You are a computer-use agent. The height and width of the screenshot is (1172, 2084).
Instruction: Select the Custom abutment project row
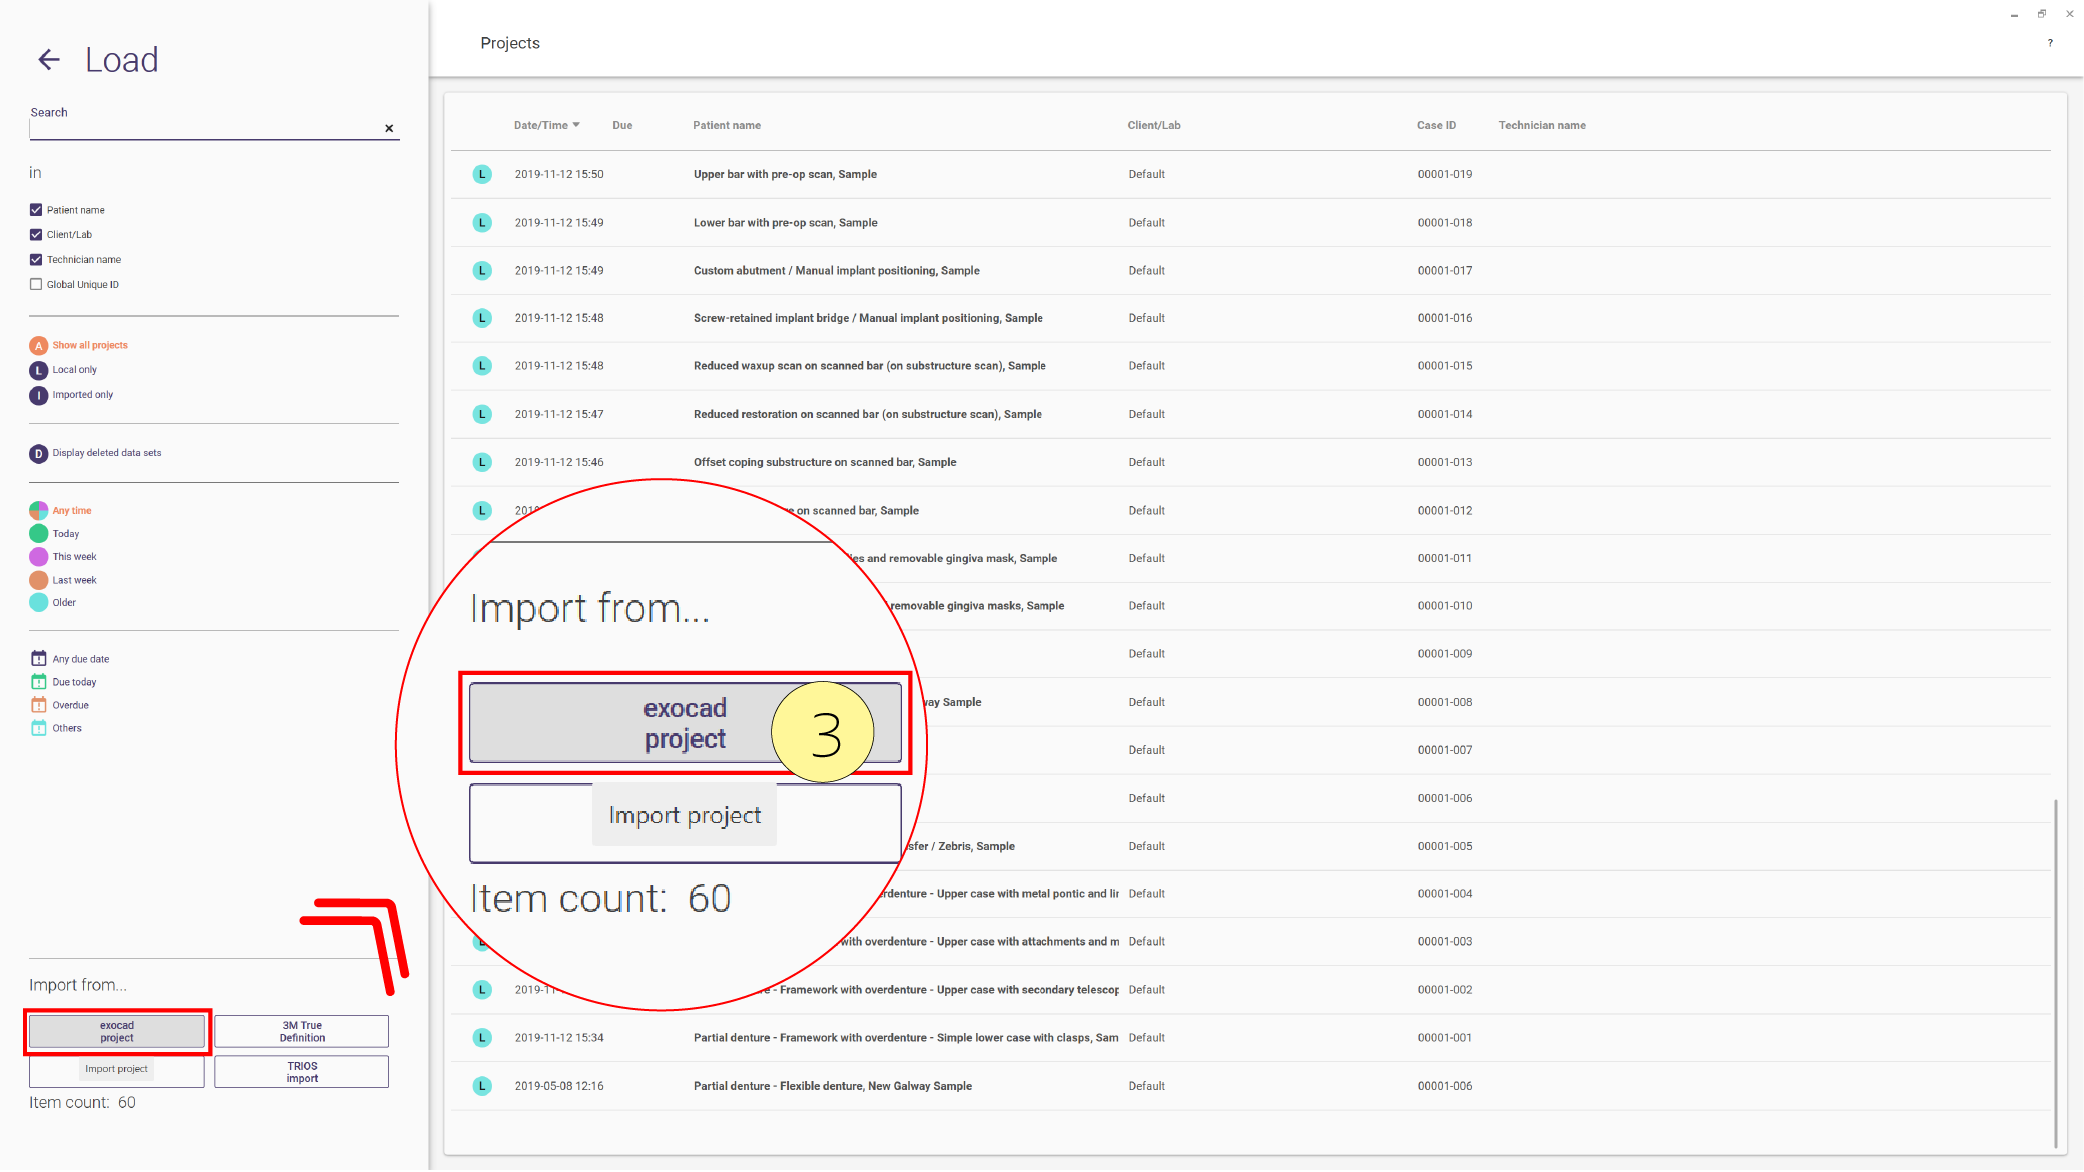[x=1250, y=271]
